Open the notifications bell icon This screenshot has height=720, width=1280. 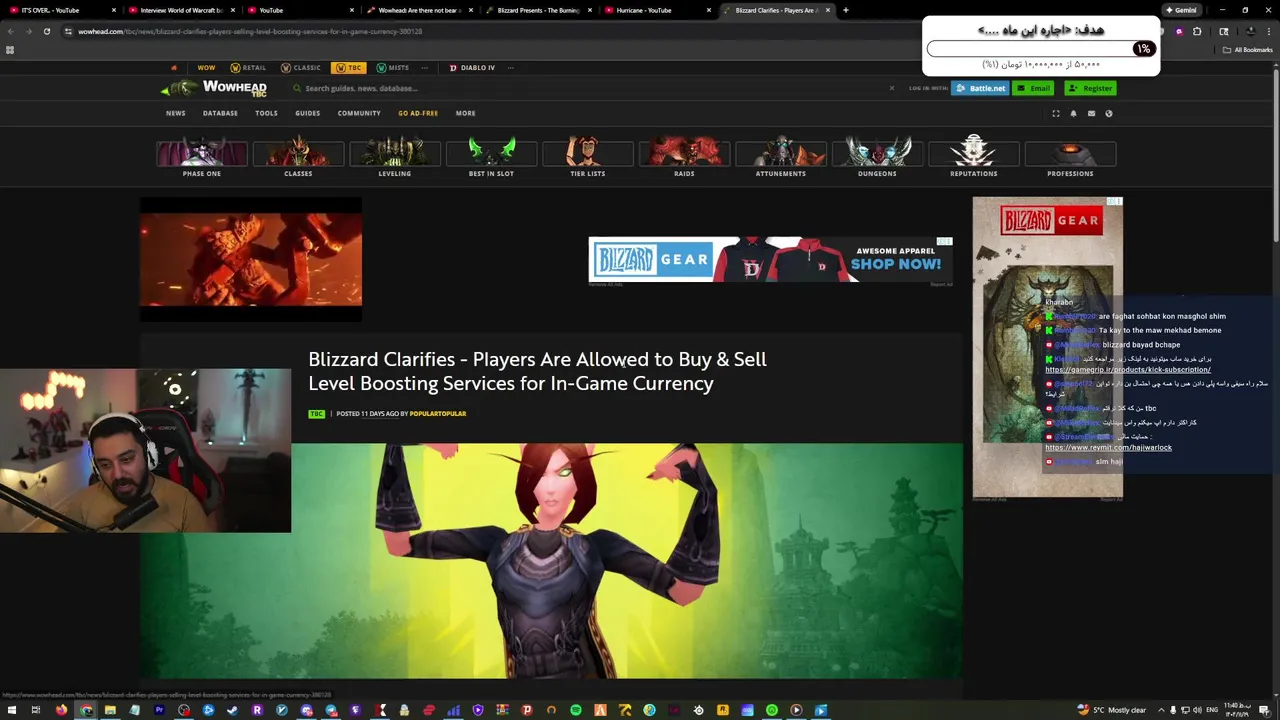(1073, 113)
